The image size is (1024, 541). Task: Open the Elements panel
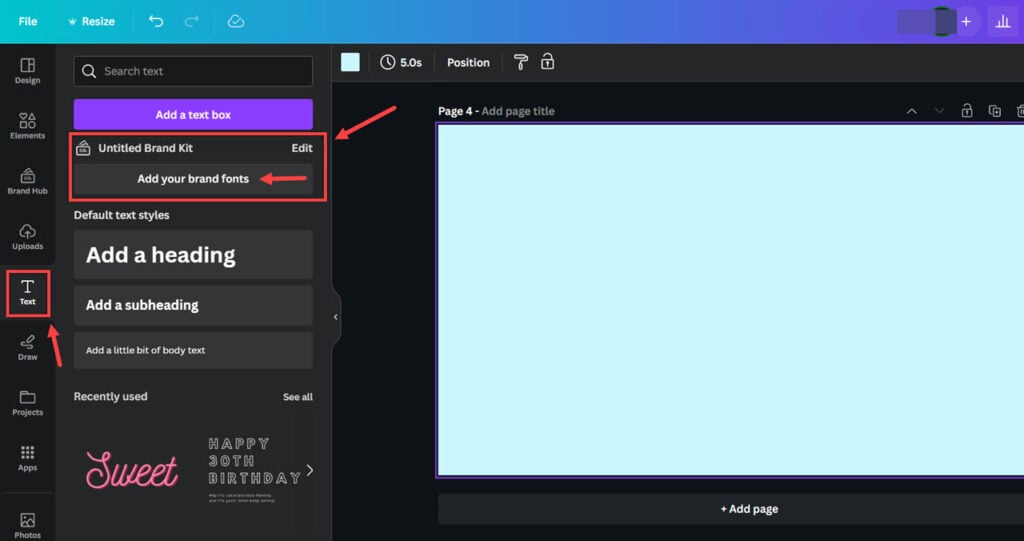coord(27,126)
